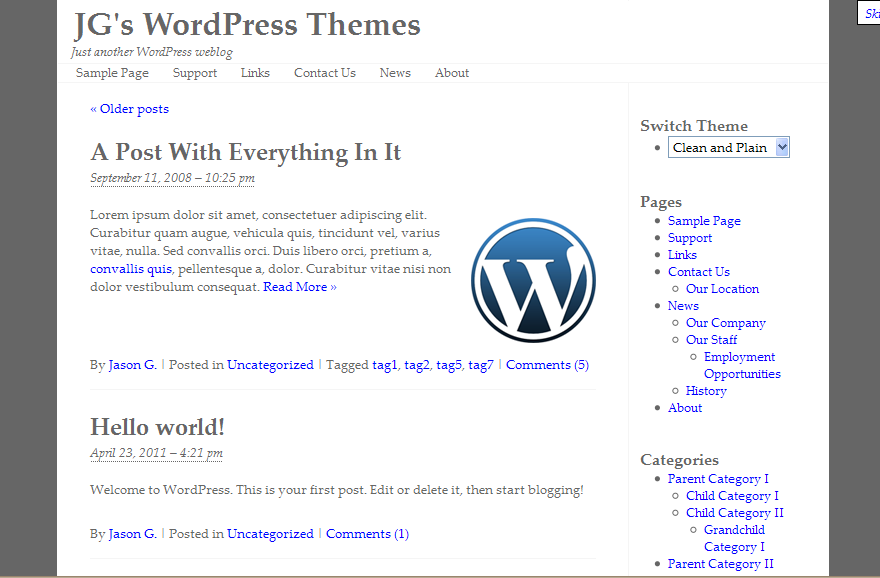Image resolution: width=880 pixels, height=578 pixels.
Task: Open Links in sidebar Pages list
Action: 682,255
